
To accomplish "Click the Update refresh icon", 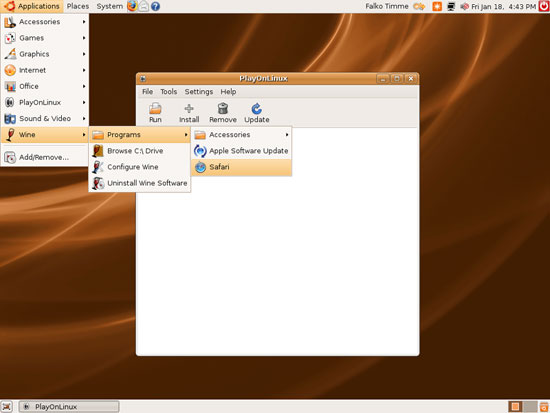I will pyautogui.click(x=257, y=108).
